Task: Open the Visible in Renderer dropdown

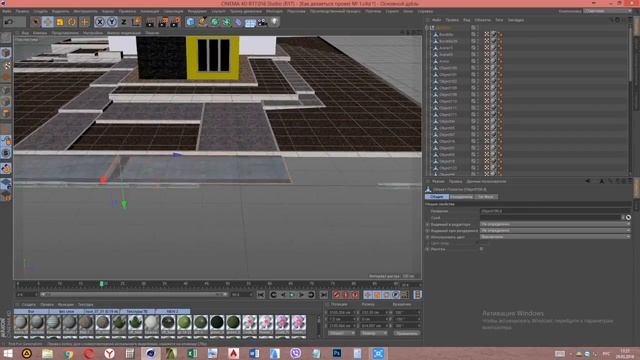Action: pos(555,230)
